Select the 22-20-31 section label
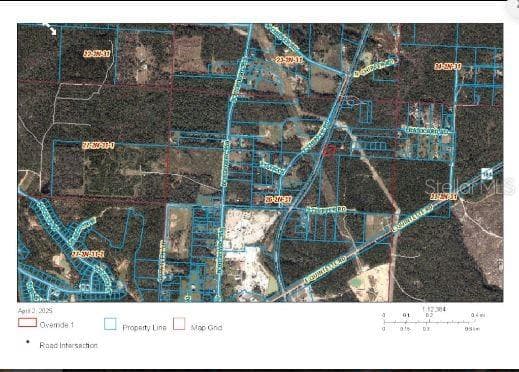The image size is (519, 372). coord(97,53)
